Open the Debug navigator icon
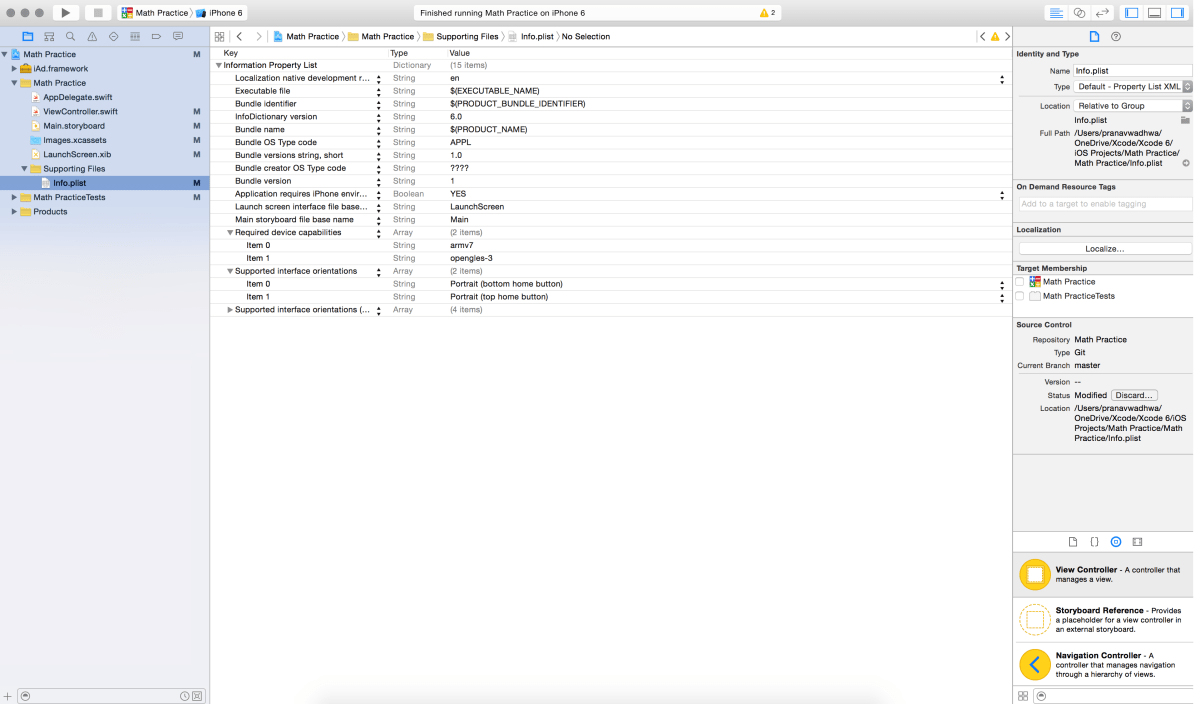 [135, 36]
